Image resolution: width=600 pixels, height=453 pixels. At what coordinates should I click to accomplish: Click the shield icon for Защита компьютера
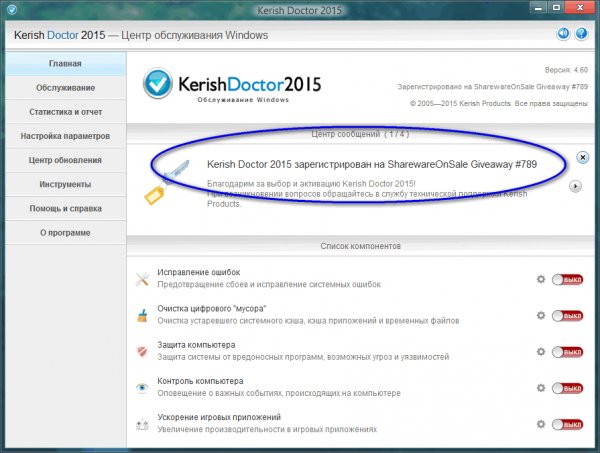142,352
